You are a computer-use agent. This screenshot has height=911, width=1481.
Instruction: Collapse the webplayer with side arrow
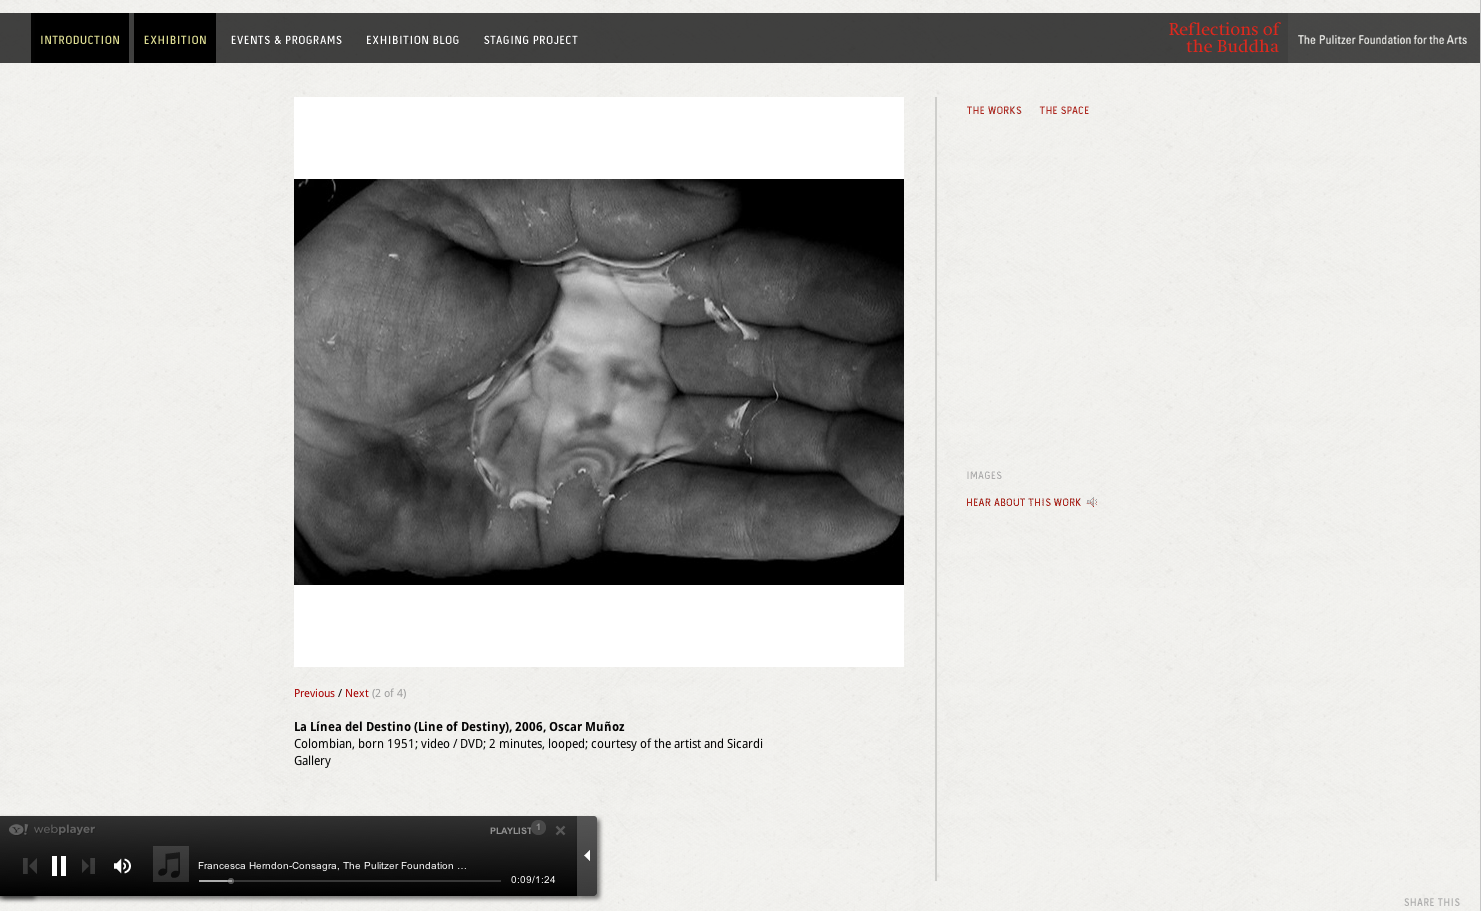[x=587, y=856]
